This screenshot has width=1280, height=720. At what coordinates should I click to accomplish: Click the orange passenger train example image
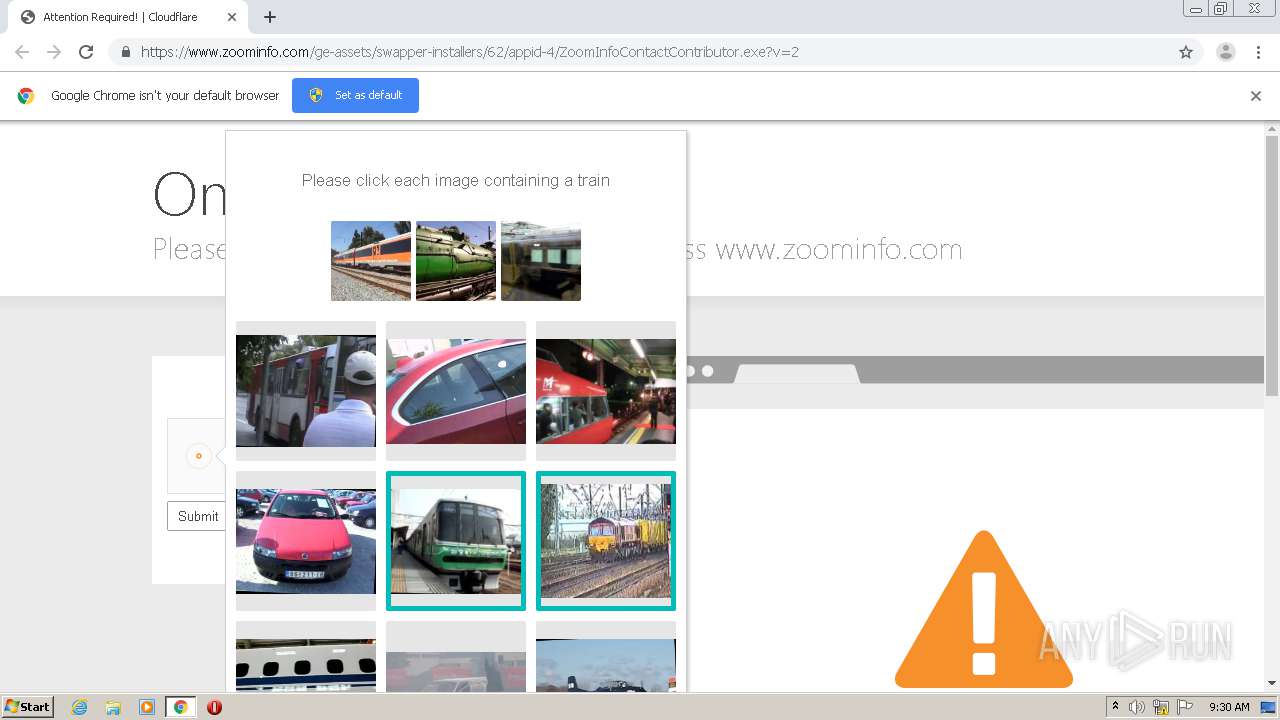pos(371,261)
